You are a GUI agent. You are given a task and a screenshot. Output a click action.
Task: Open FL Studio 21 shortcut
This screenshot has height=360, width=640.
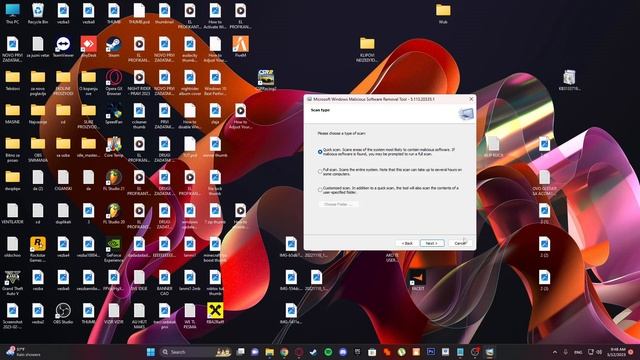(114, 181)
